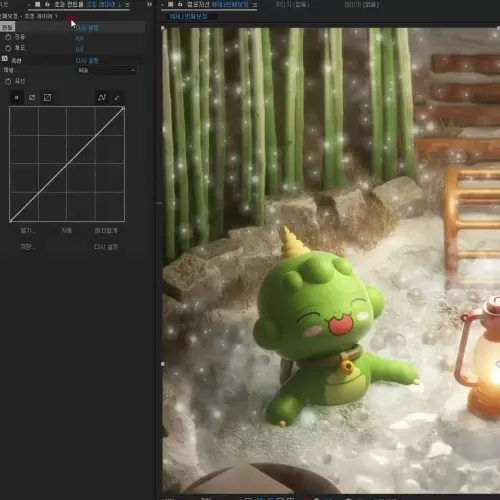500x500 pixels.
Task: Click the 다시 설정 button under the curve
Action: (x=106, y=247)
